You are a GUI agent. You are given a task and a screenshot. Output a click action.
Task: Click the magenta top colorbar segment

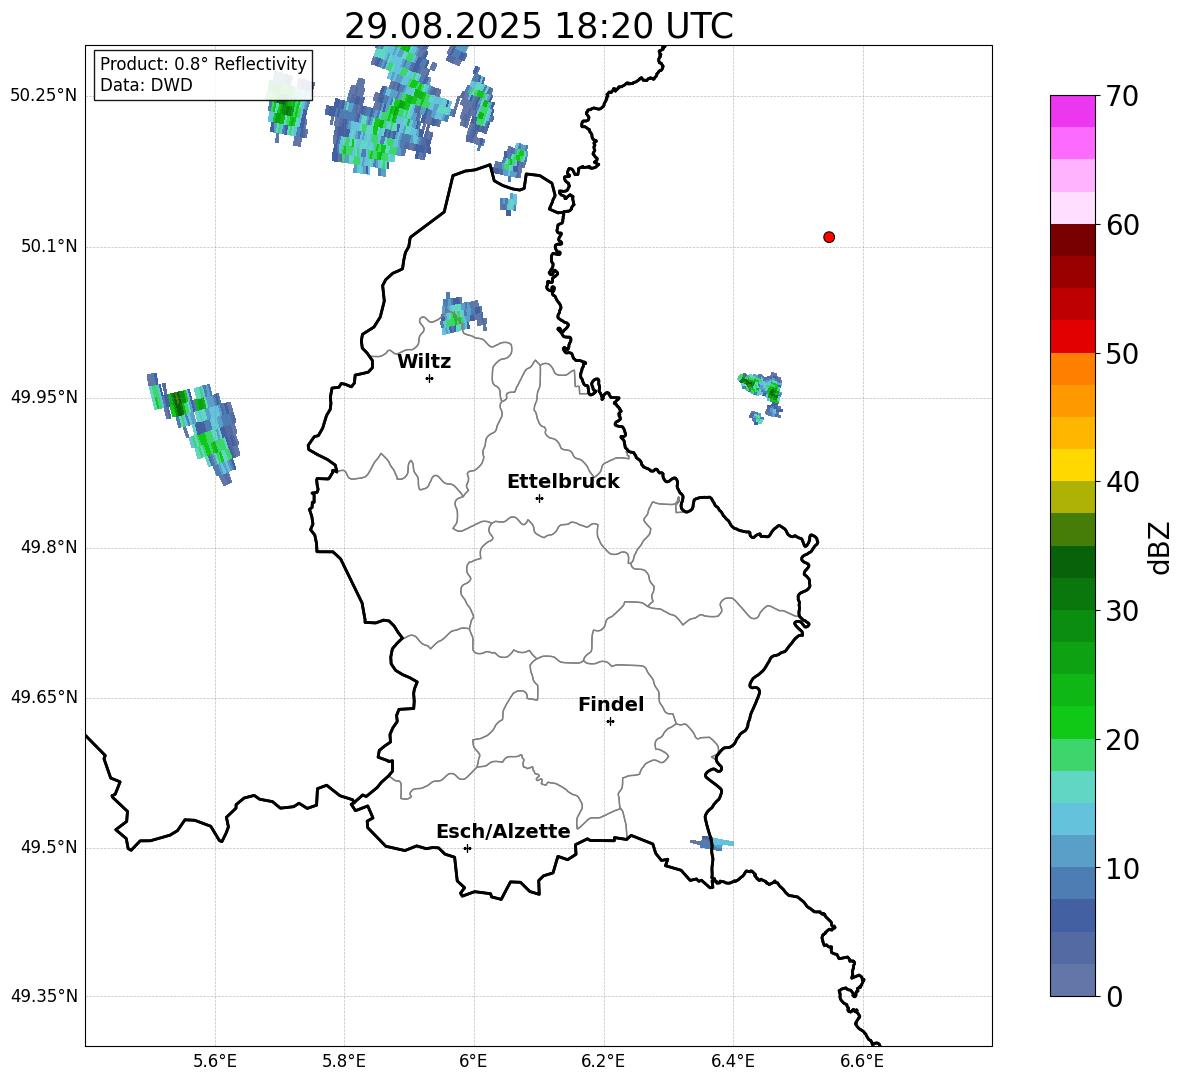(x=1073, y=111)
